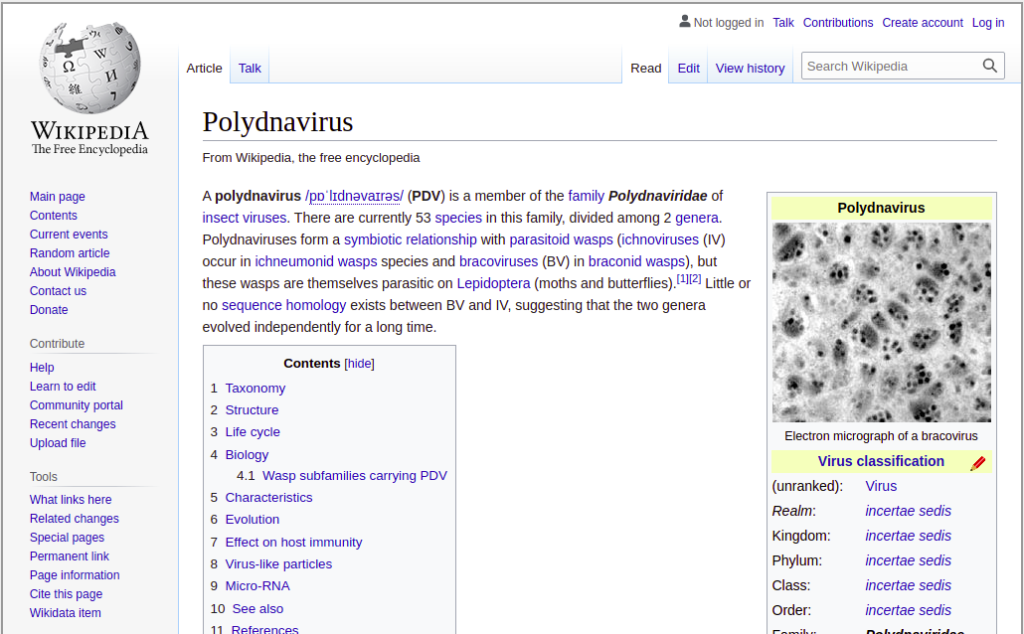Hide the Contents table
Screen dimensions: 1024x634
pos(359,364)
